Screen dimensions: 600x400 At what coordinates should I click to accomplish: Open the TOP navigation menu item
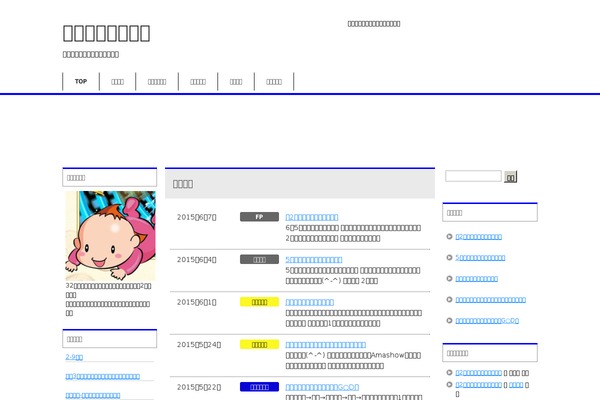coord(81,82)
